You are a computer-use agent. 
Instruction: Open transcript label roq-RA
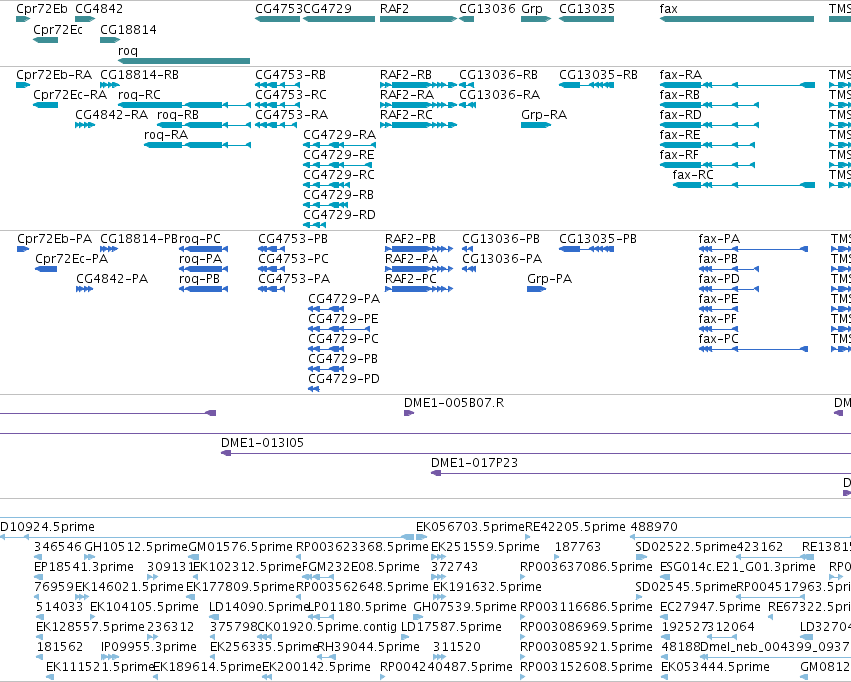(x=166, y=135)
